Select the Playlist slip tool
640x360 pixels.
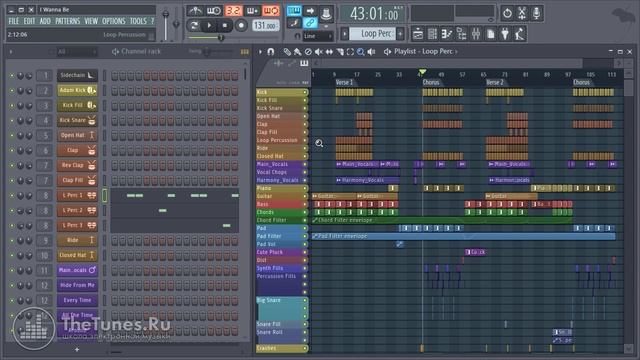click(329, 52)
